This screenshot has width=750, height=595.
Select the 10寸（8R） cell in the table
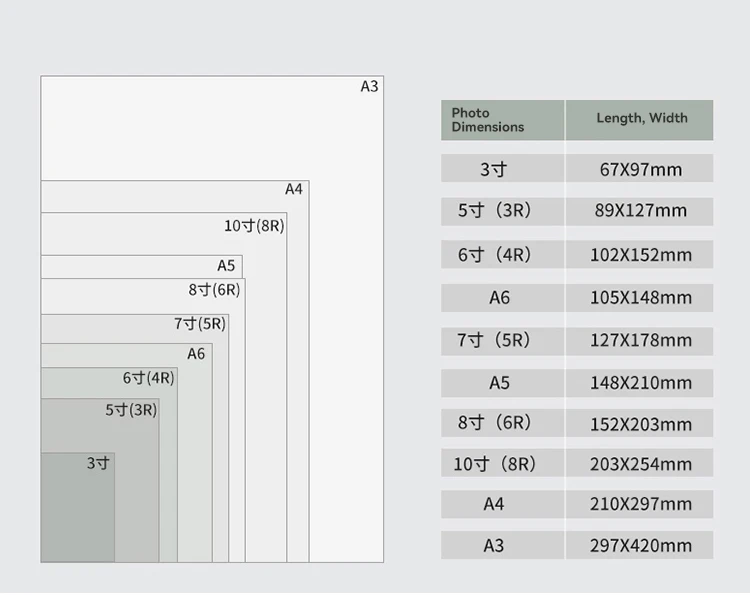pyautogui.click(x=503, y=463)
